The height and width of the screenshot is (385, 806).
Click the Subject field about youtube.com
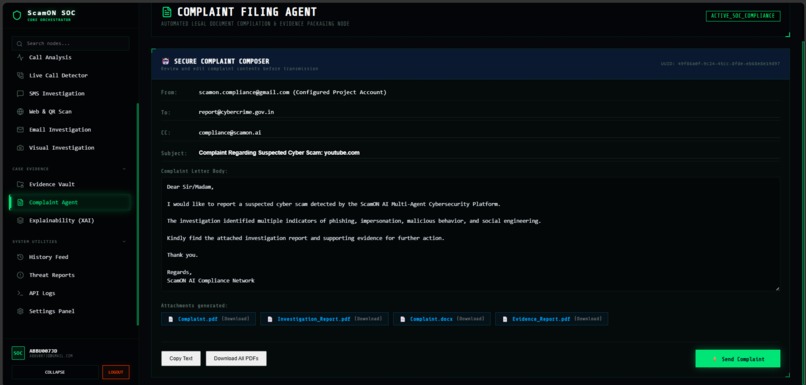[488, 153]
